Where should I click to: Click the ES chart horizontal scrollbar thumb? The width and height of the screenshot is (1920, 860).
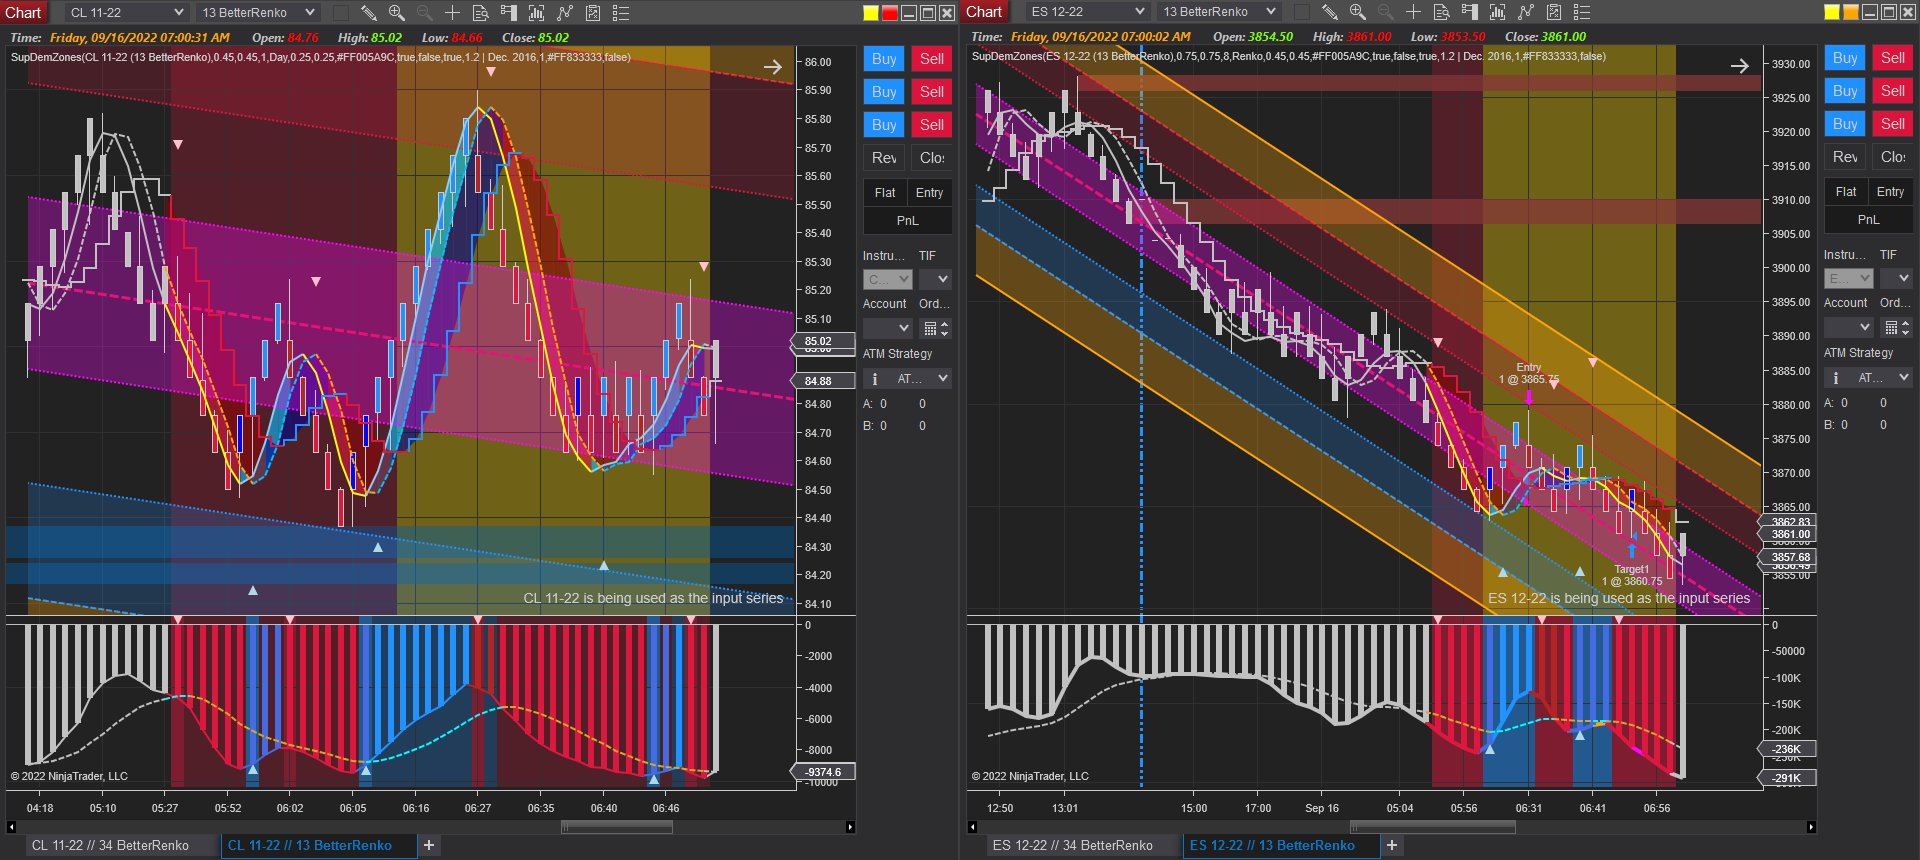(1432, 827)
